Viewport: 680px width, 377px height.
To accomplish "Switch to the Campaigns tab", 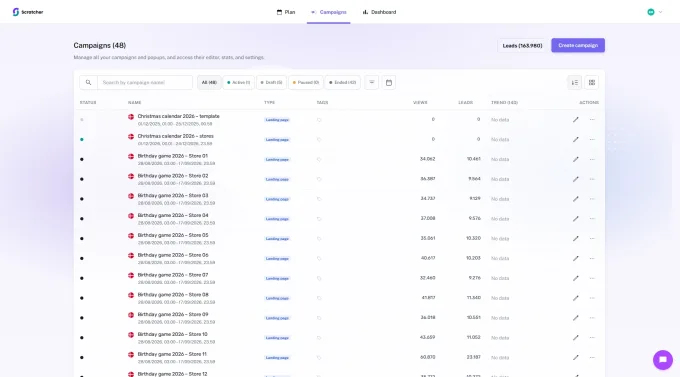I will coord(329,12).
